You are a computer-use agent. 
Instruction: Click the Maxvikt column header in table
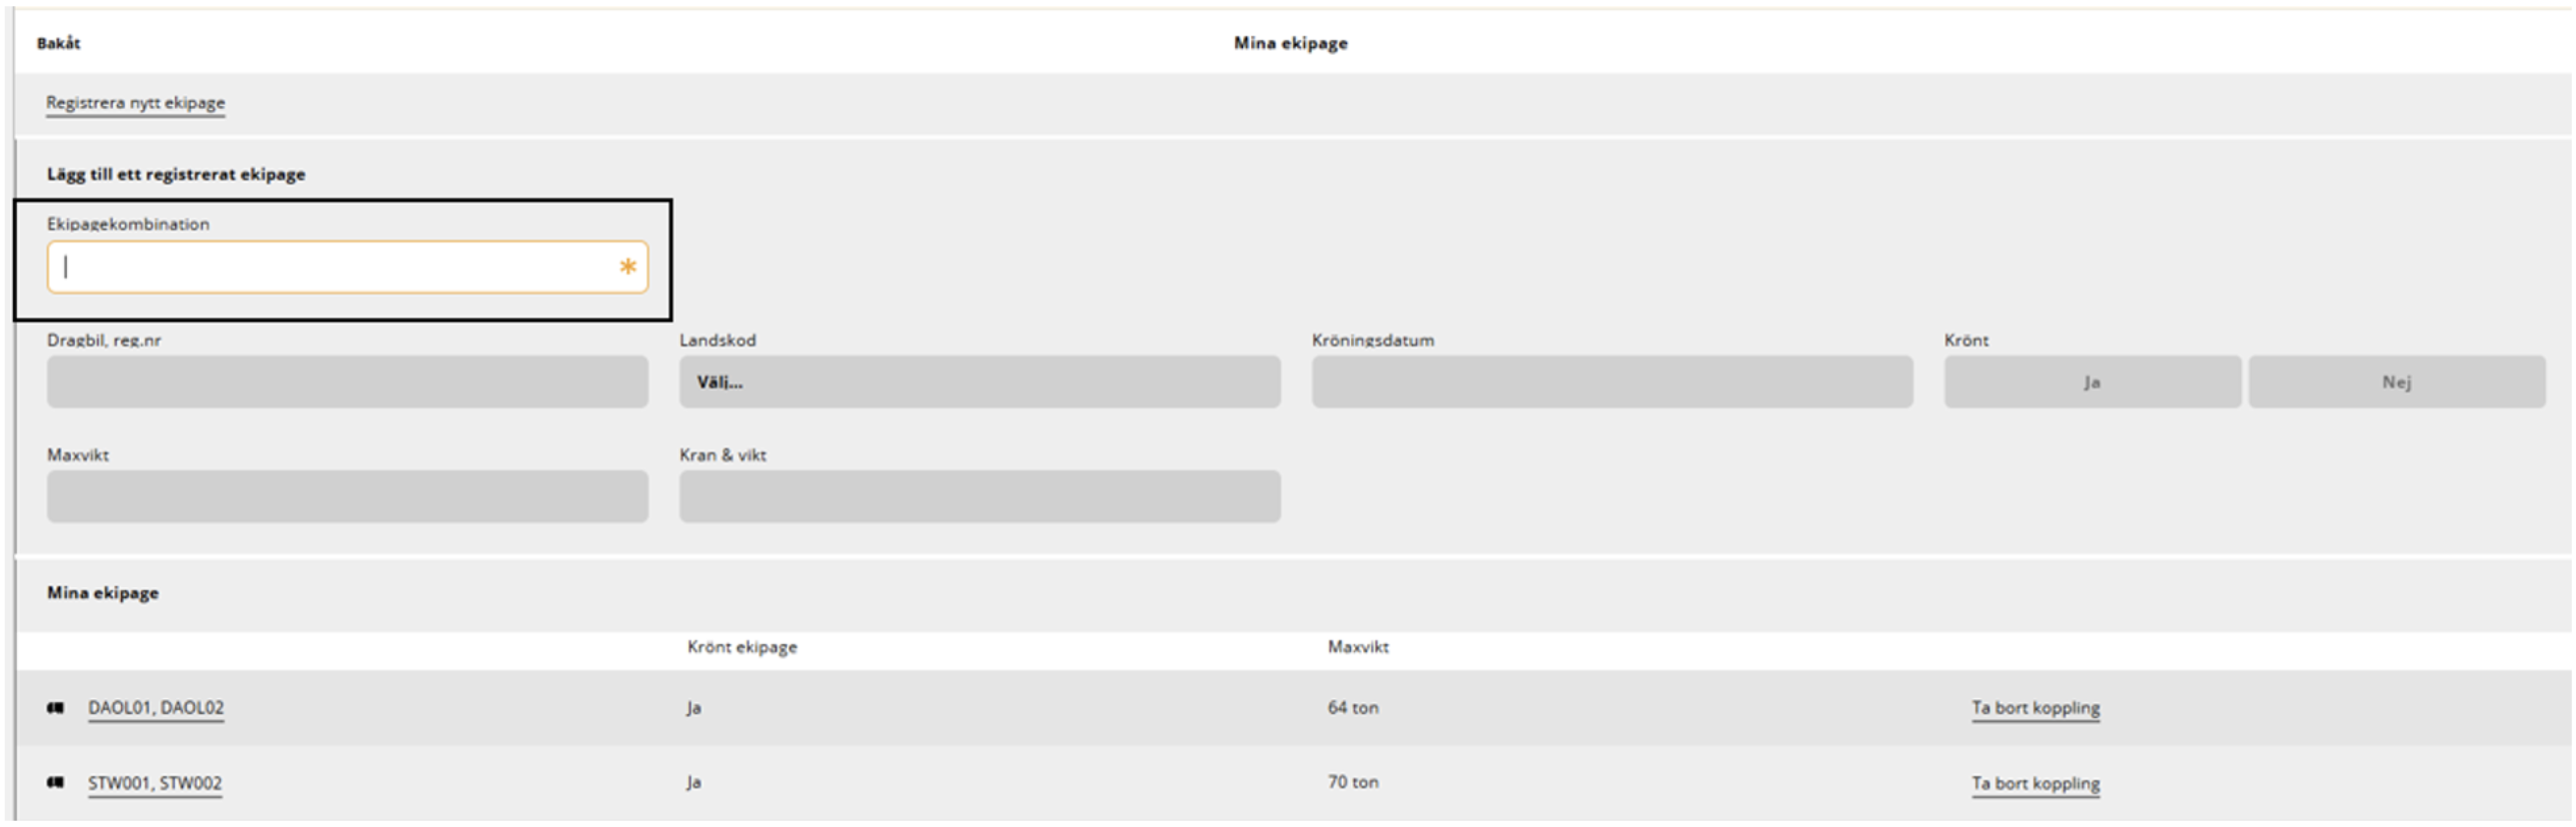click(1358, 647)
